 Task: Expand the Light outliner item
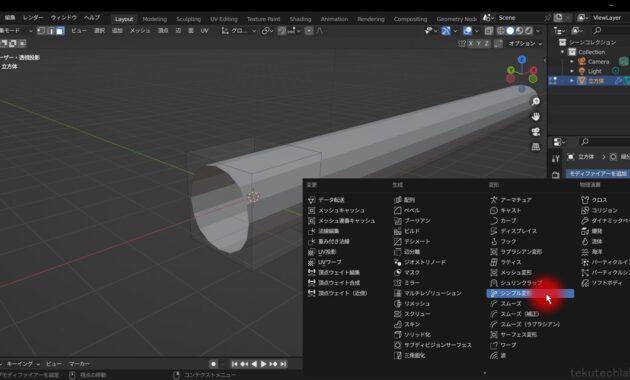(x=572, y=71)
